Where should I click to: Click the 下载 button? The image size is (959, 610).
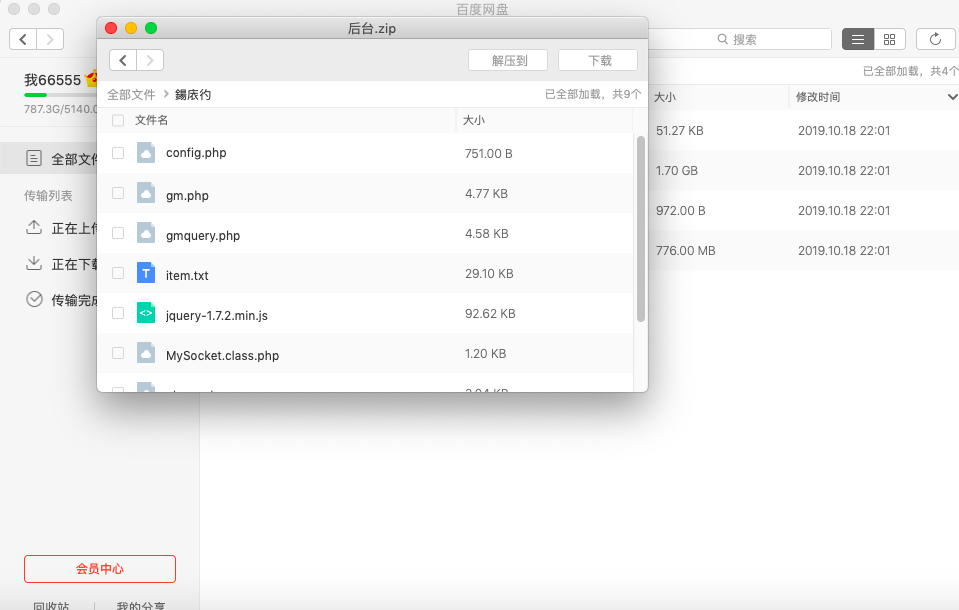[598, 60]
